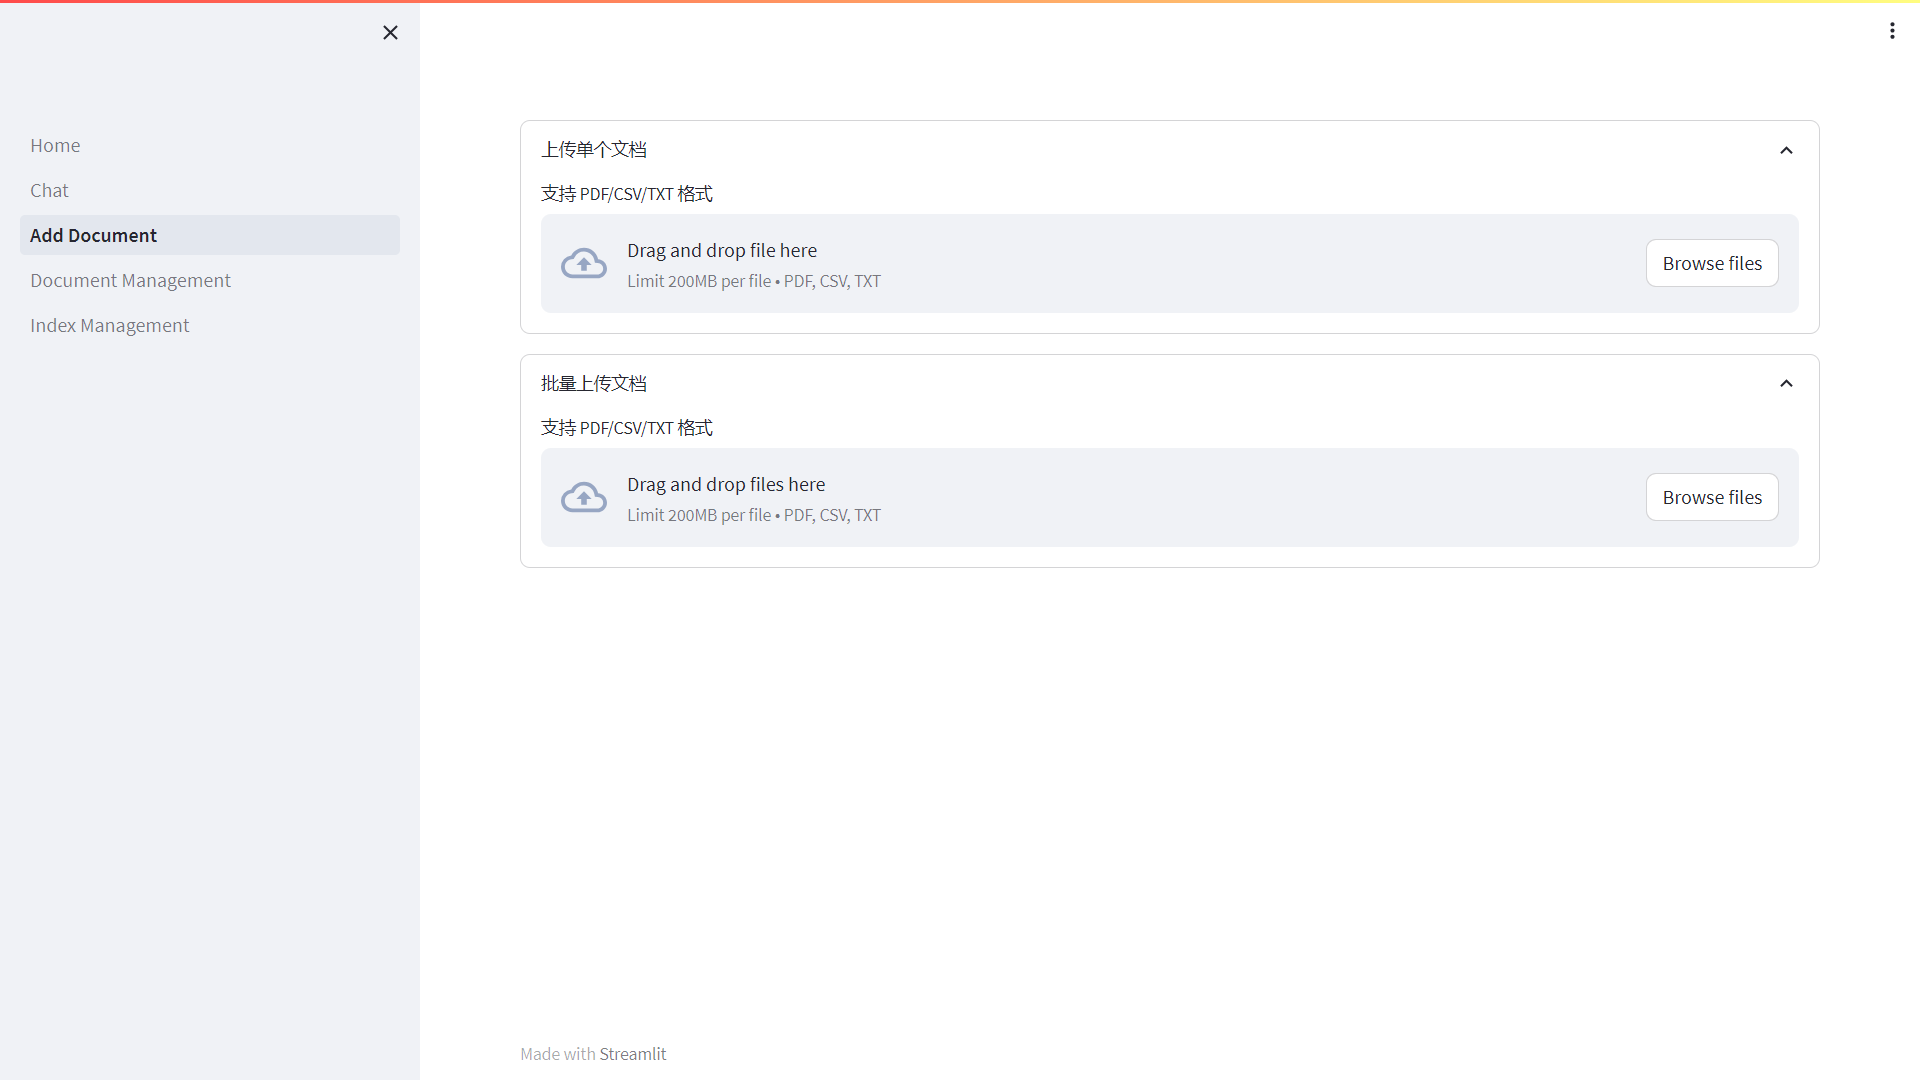Click the cloud upload icon in batch upload
The height and width of the screenshot is (1080, 1920).
[584, 498]
